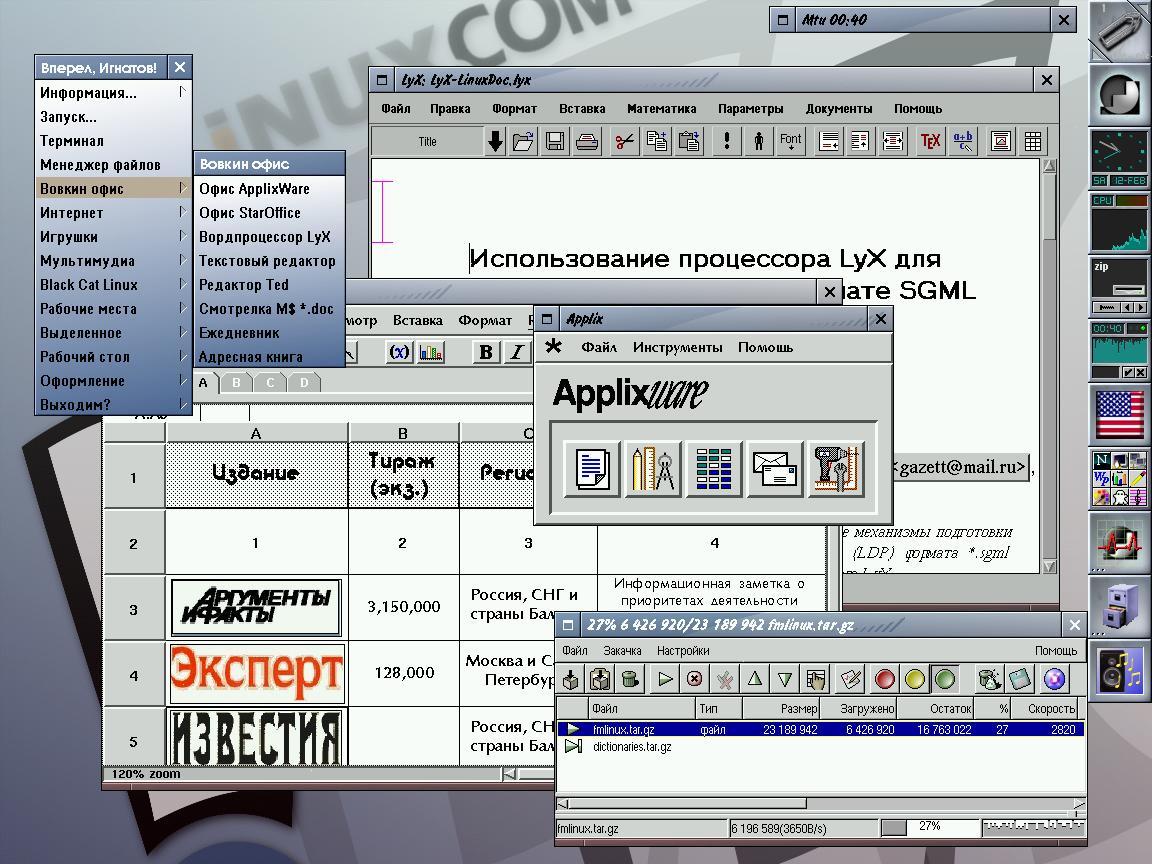Copy selection in LyX toolbar
Viewport: 1152px width, 864px height.
click(656, 140)
